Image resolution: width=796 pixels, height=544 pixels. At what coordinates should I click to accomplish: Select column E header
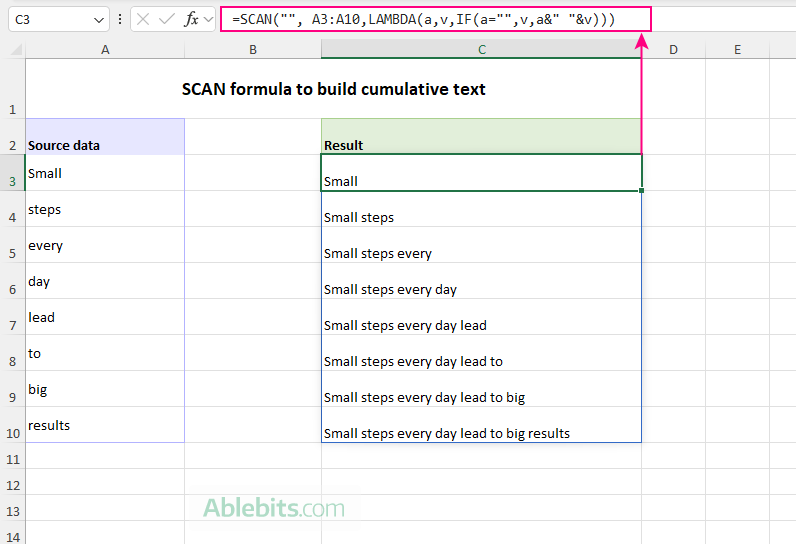[737, 50]
